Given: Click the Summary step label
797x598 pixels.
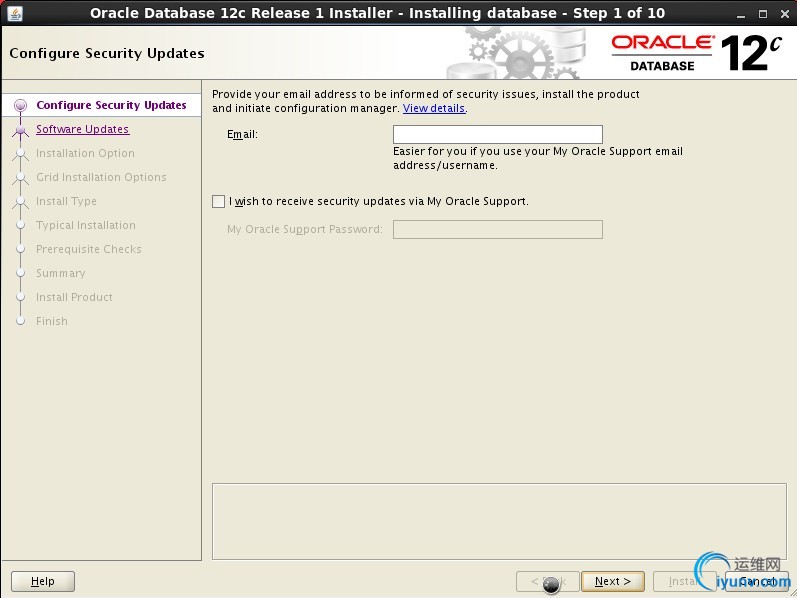Looking at the screenshot, I should point(60,273).
